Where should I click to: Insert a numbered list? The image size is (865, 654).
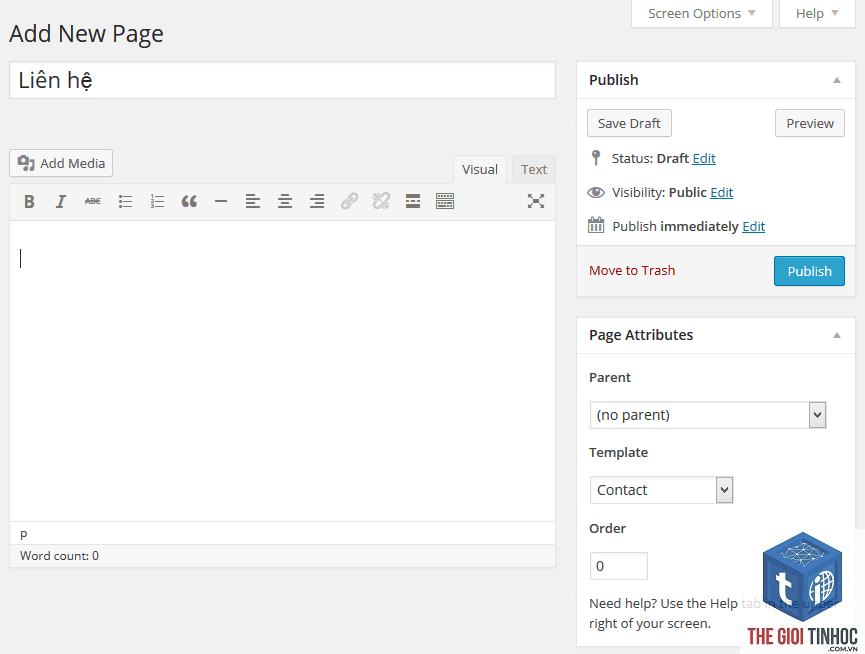click(x=157, y=201)
